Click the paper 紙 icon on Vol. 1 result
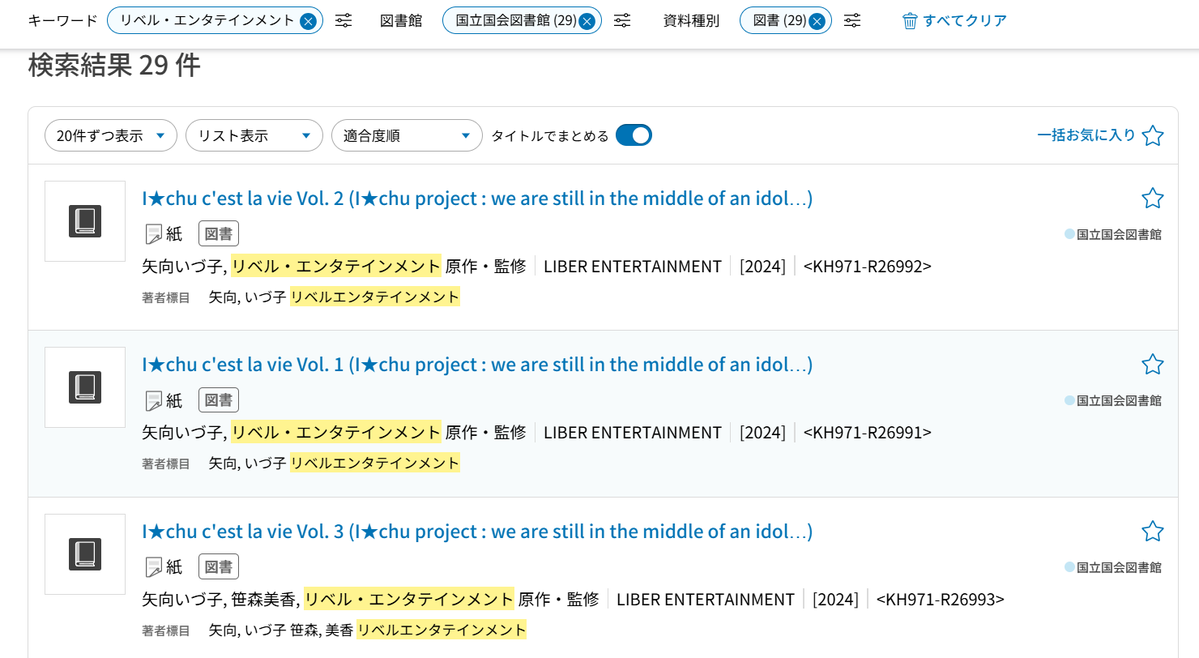Screen dimensions: 1199x658 [154, 400]
